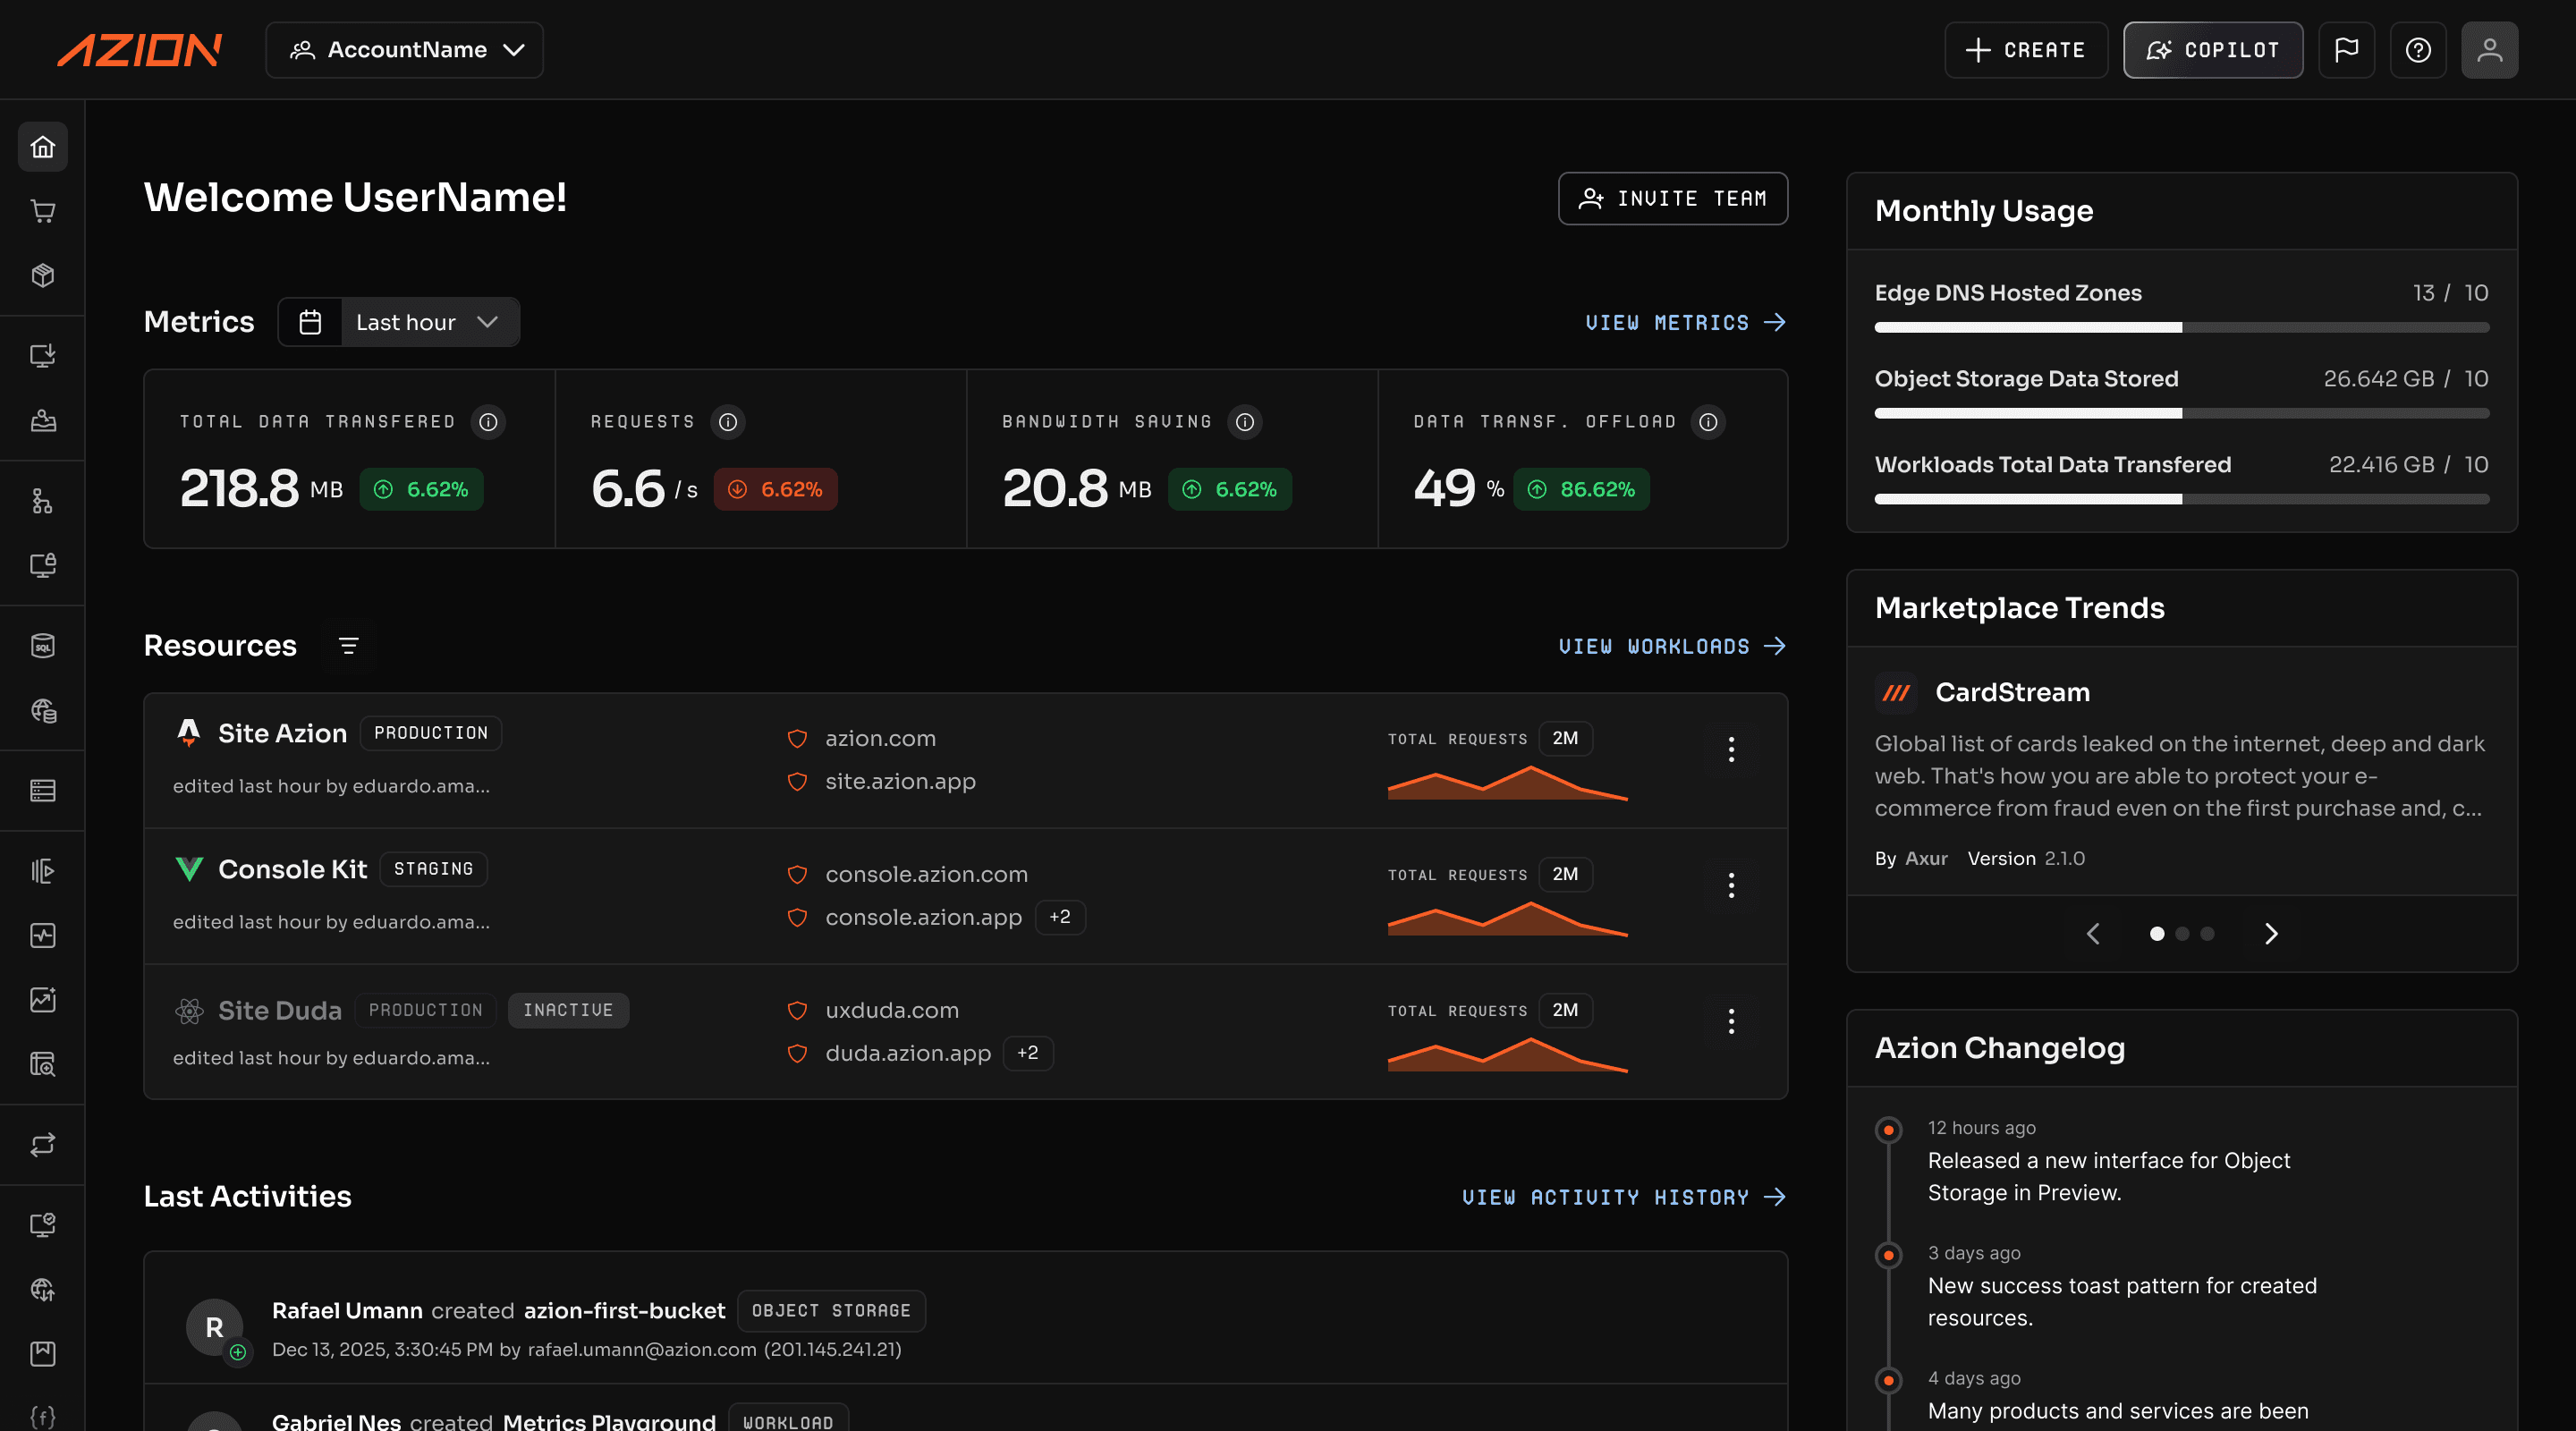Open the Last hour time range dropdown

coord(399,322)
